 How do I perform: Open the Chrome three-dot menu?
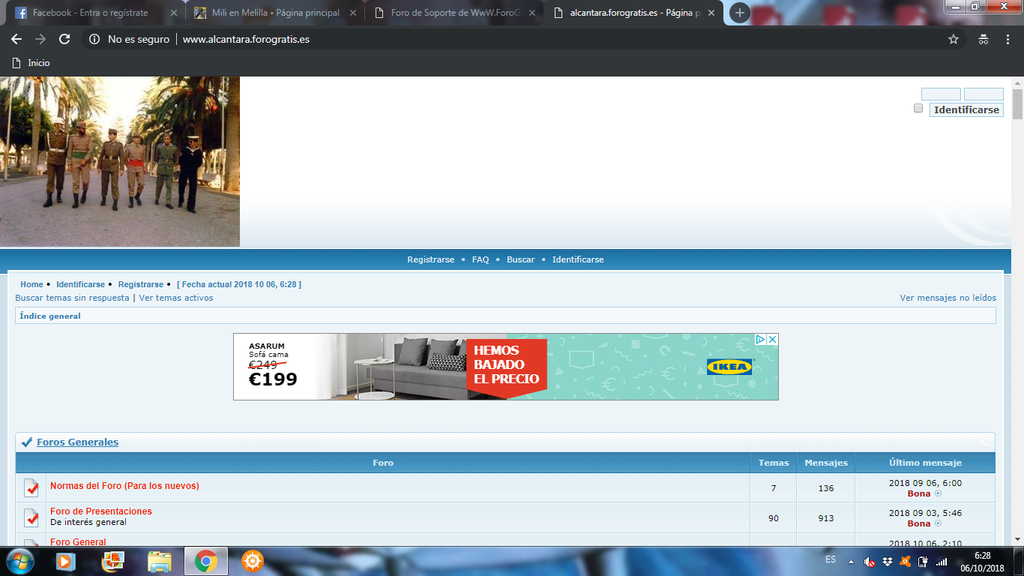pos(1008,39)
